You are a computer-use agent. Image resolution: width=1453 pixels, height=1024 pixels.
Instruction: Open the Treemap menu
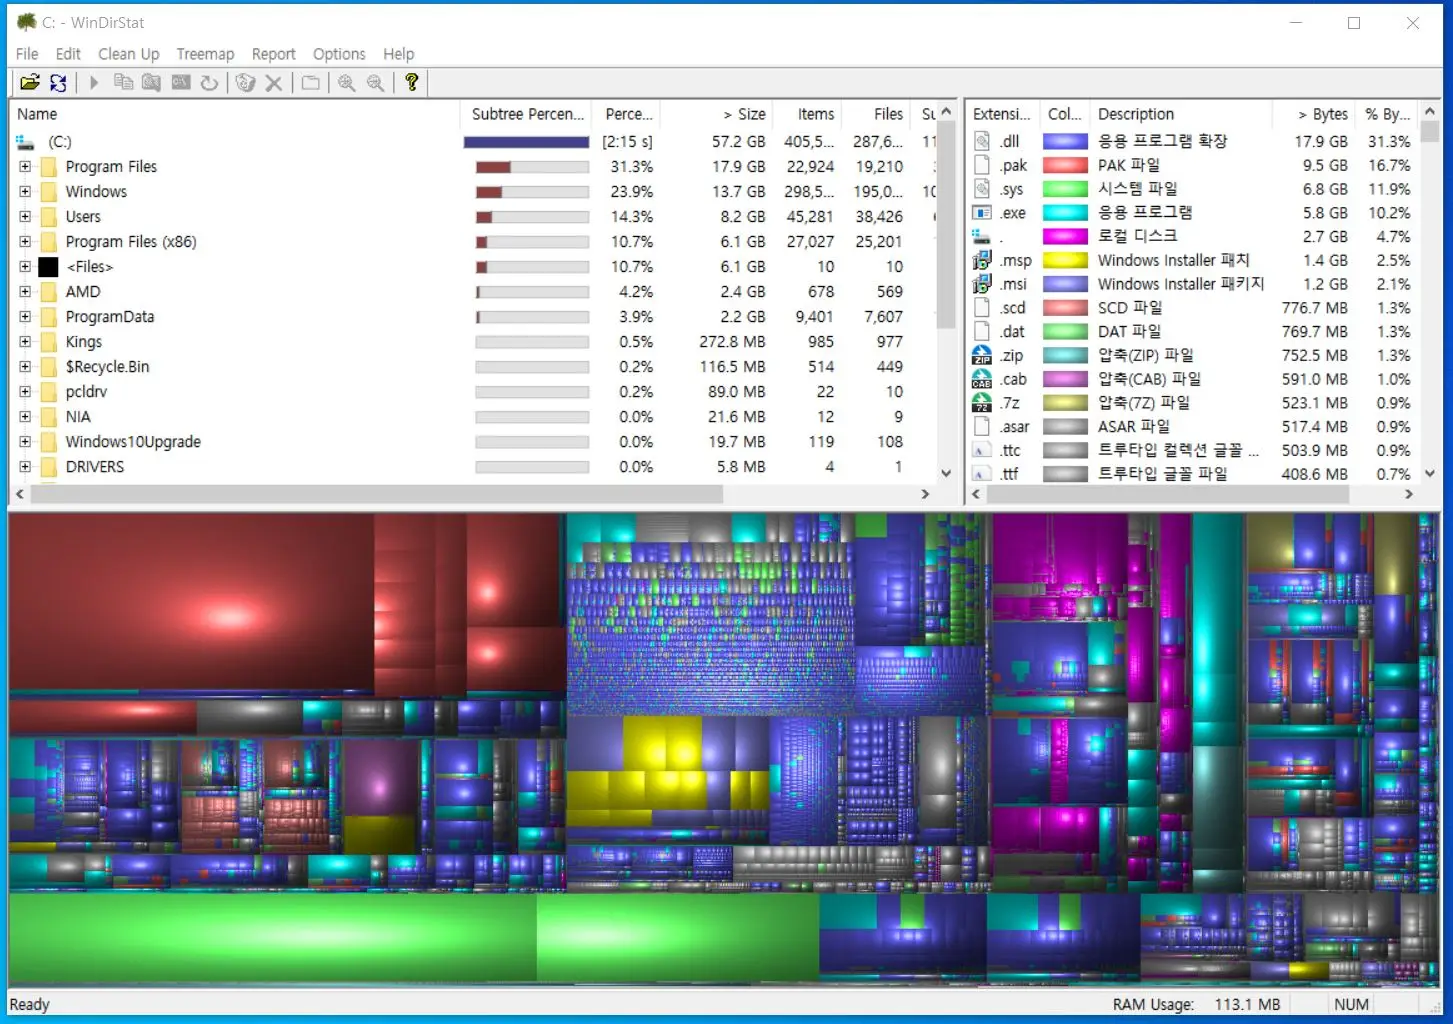click(x=205, y=54)
